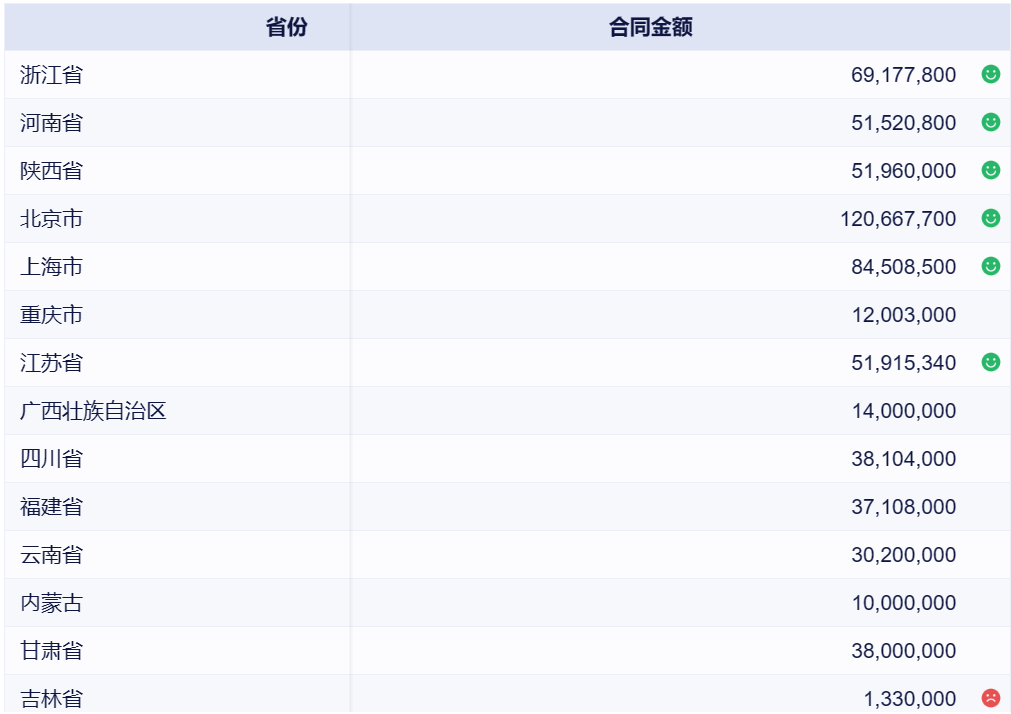Click the 38,104,000 amount value
Image resolution: width=1011 pixels, height=714 pixels.
tap(903, 459)
